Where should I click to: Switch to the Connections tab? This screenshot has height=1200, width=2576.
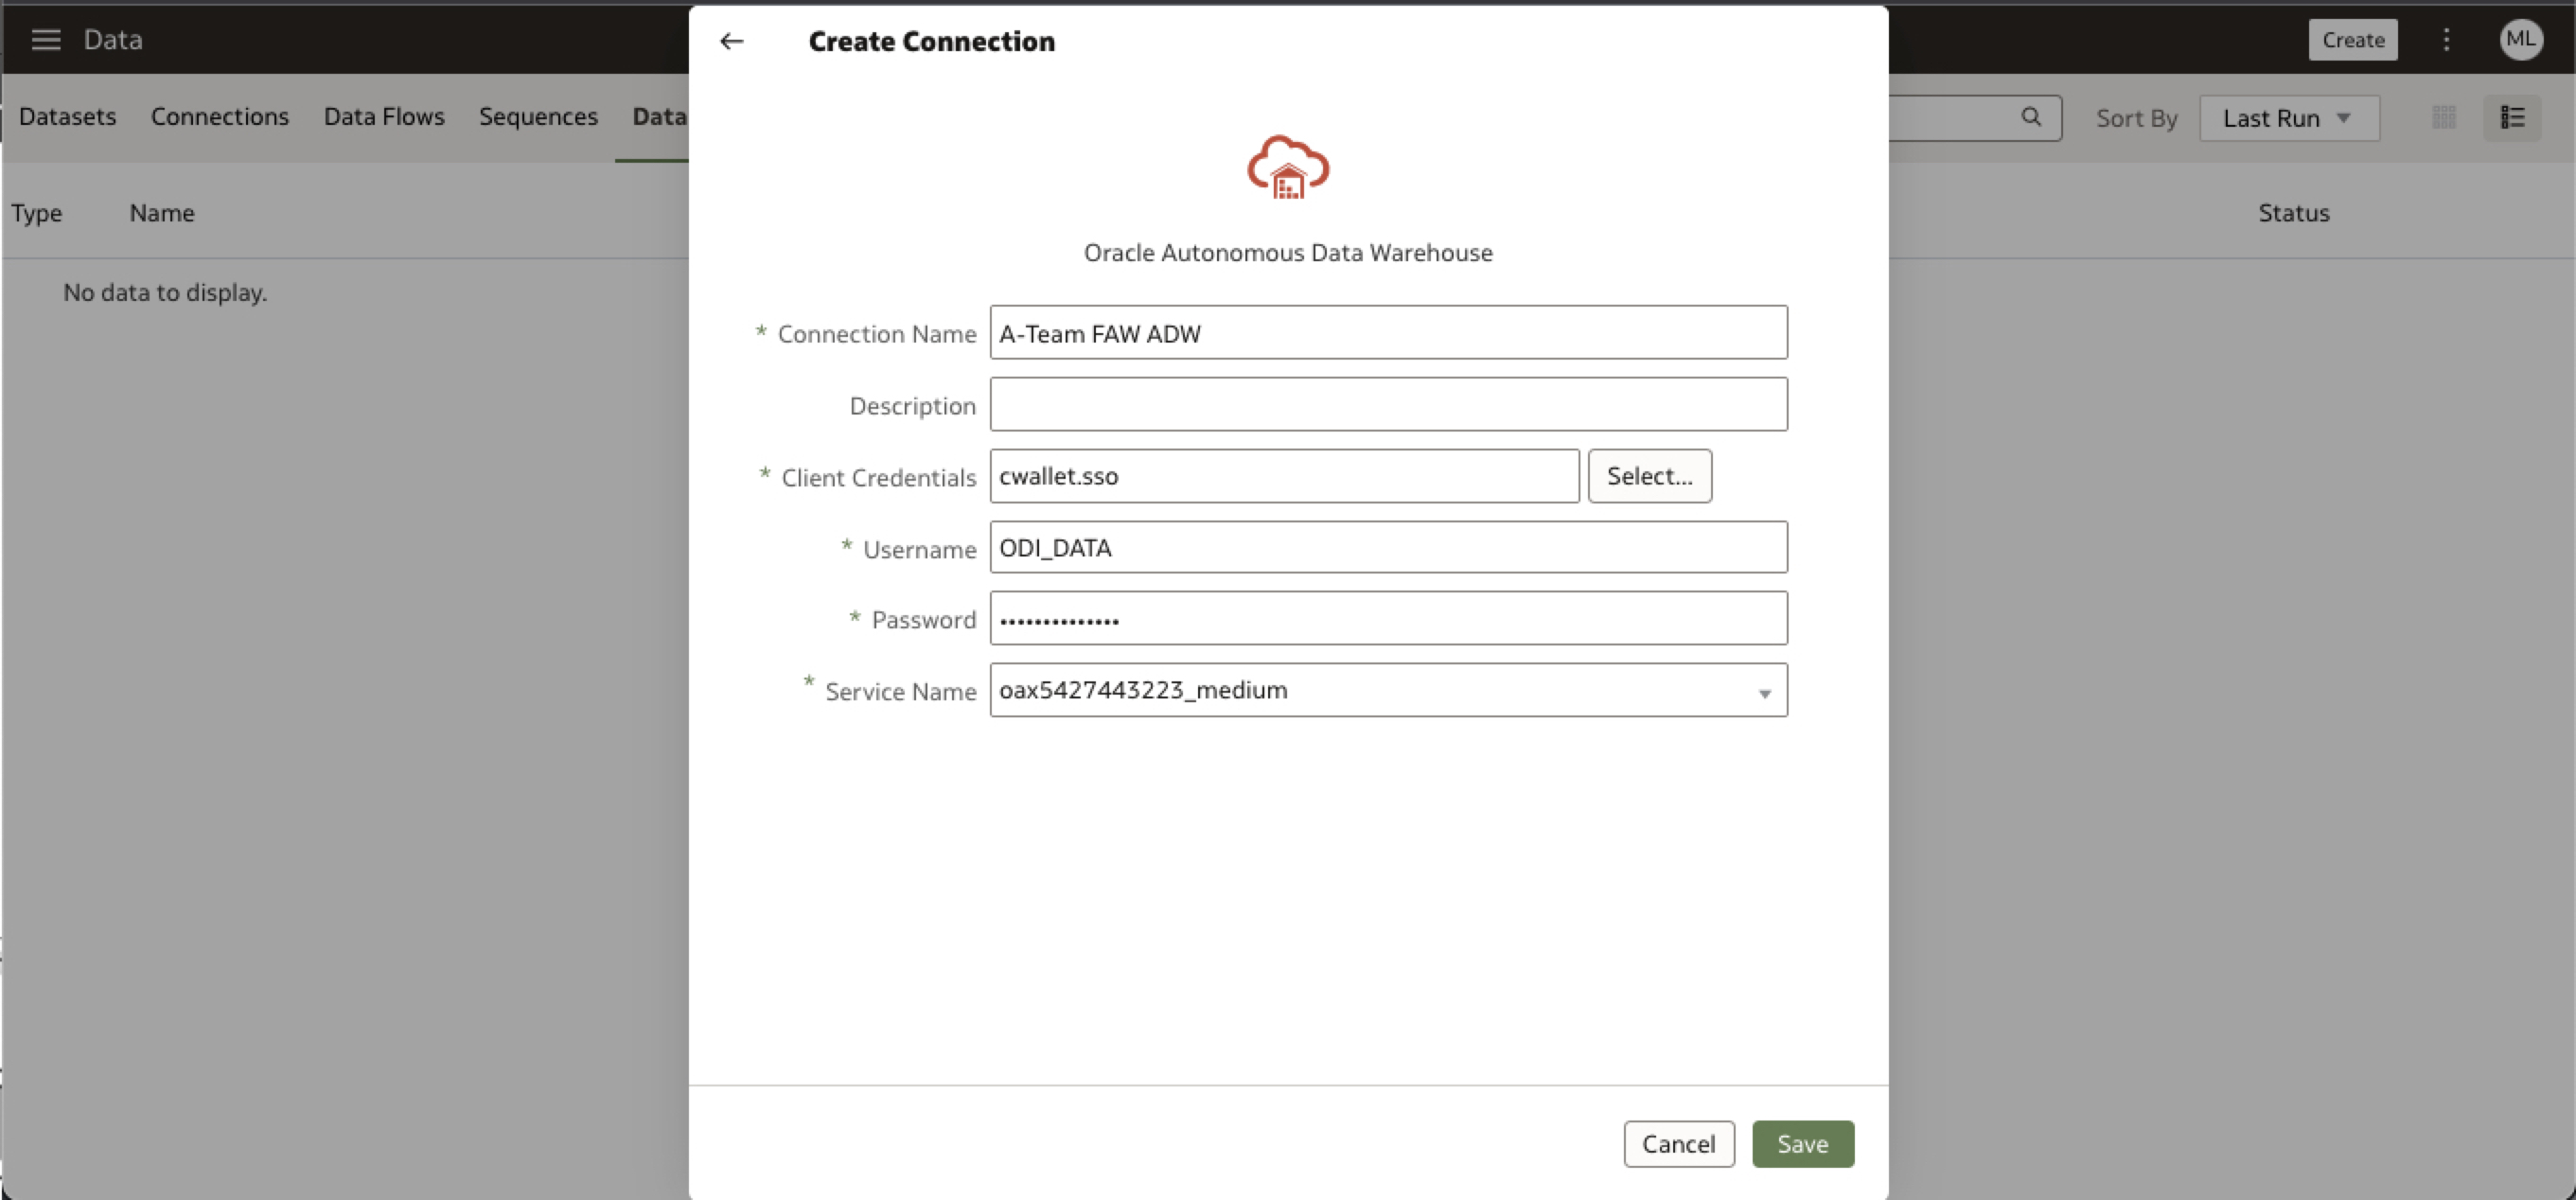pos(220,117)
